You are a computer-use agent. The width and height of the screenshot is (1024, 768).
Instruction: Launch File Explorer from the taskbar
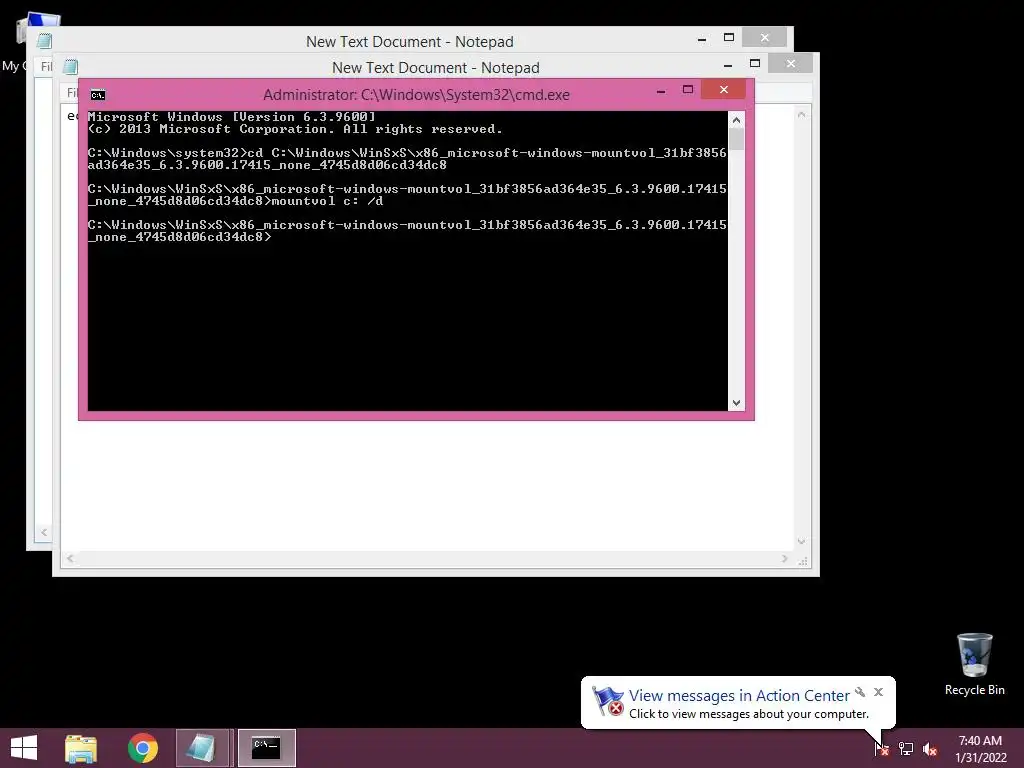pos(81,748)
